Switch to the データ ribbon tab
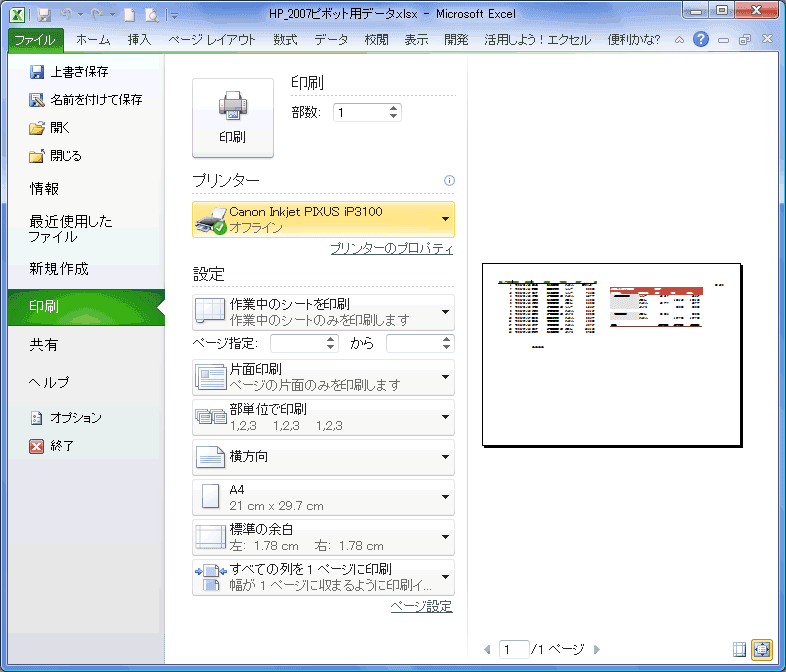 point(331,40)
